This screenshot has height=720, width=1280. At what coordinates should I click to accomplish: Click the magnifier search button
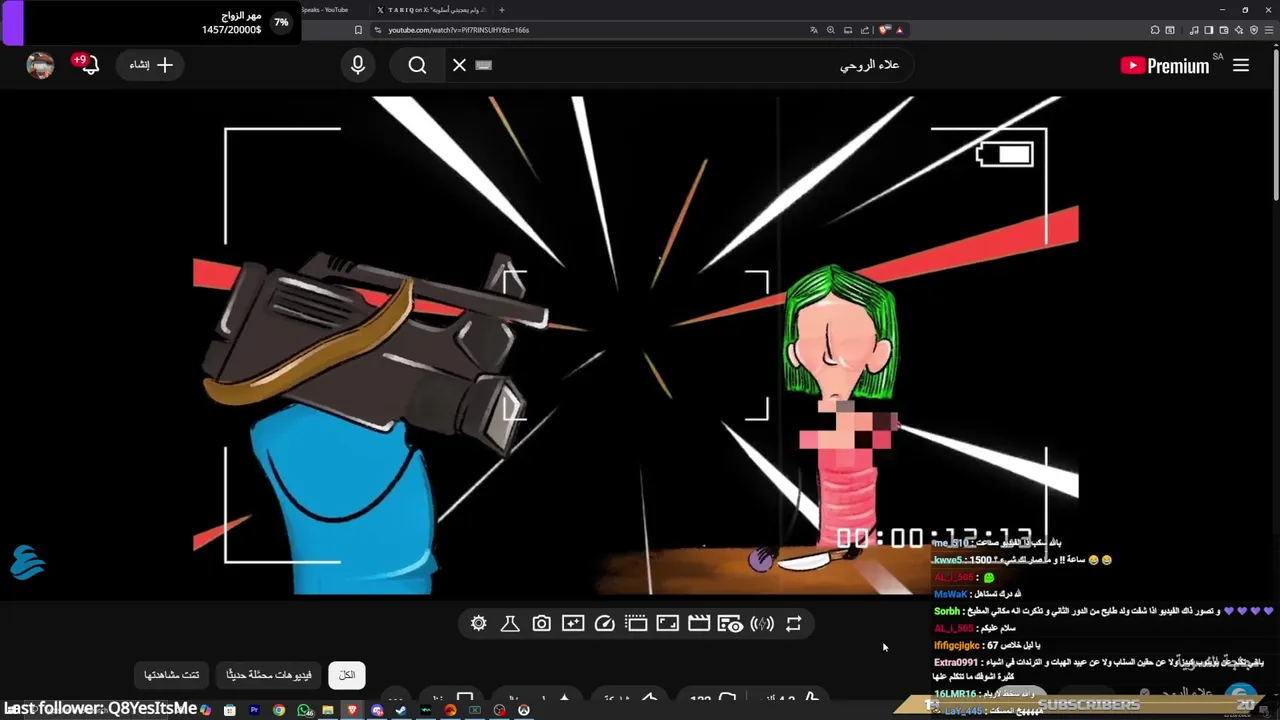(417, 65)
